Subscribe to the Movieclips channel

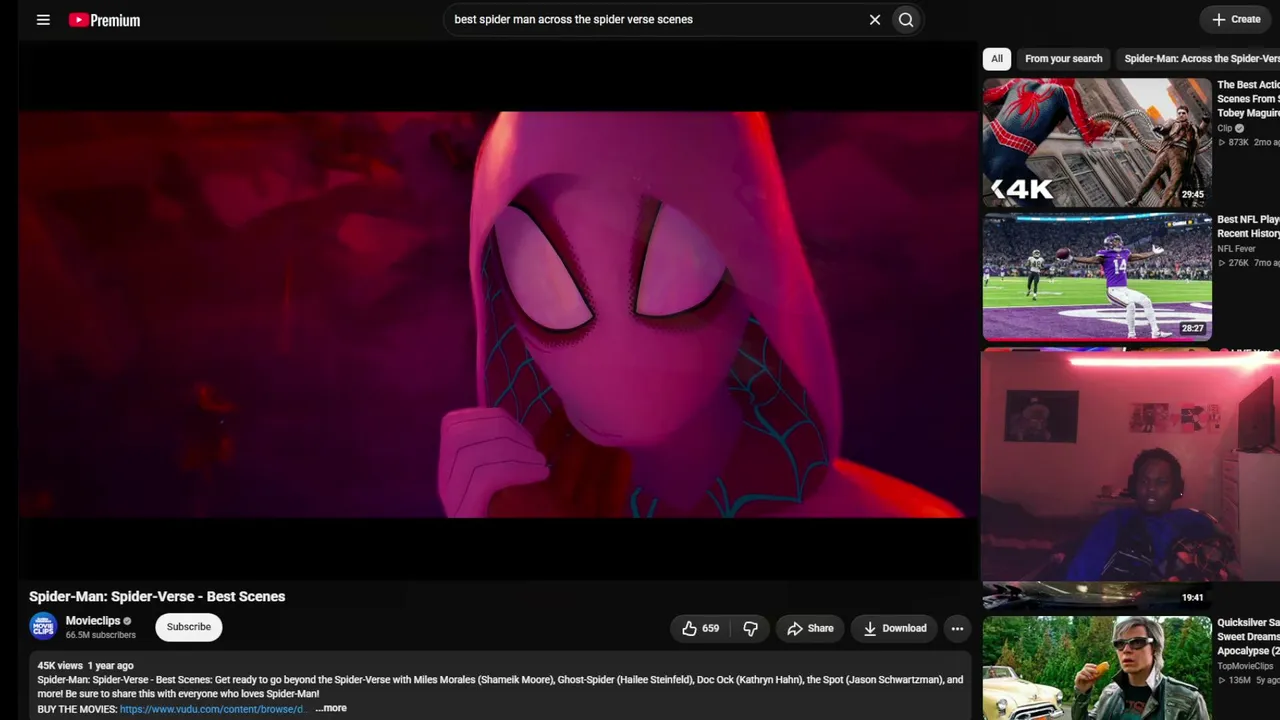pyautogui.click(x=189, y=627)
